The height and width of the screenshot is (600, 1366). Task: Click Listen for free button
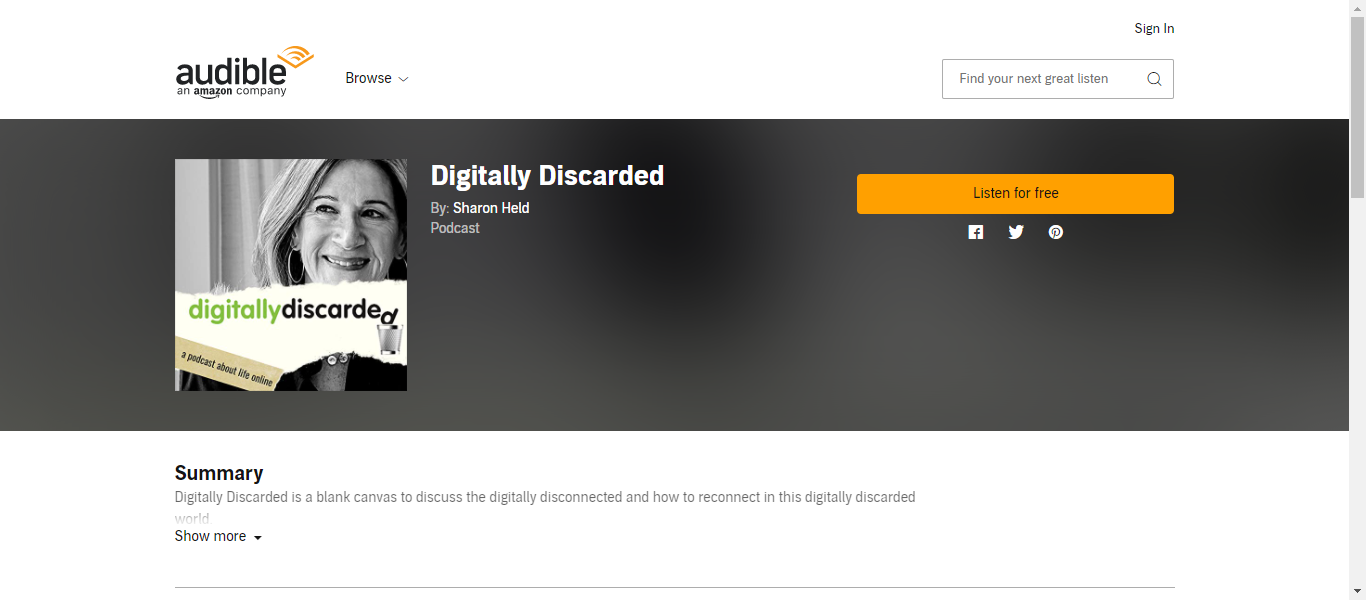pos(1015,194)
